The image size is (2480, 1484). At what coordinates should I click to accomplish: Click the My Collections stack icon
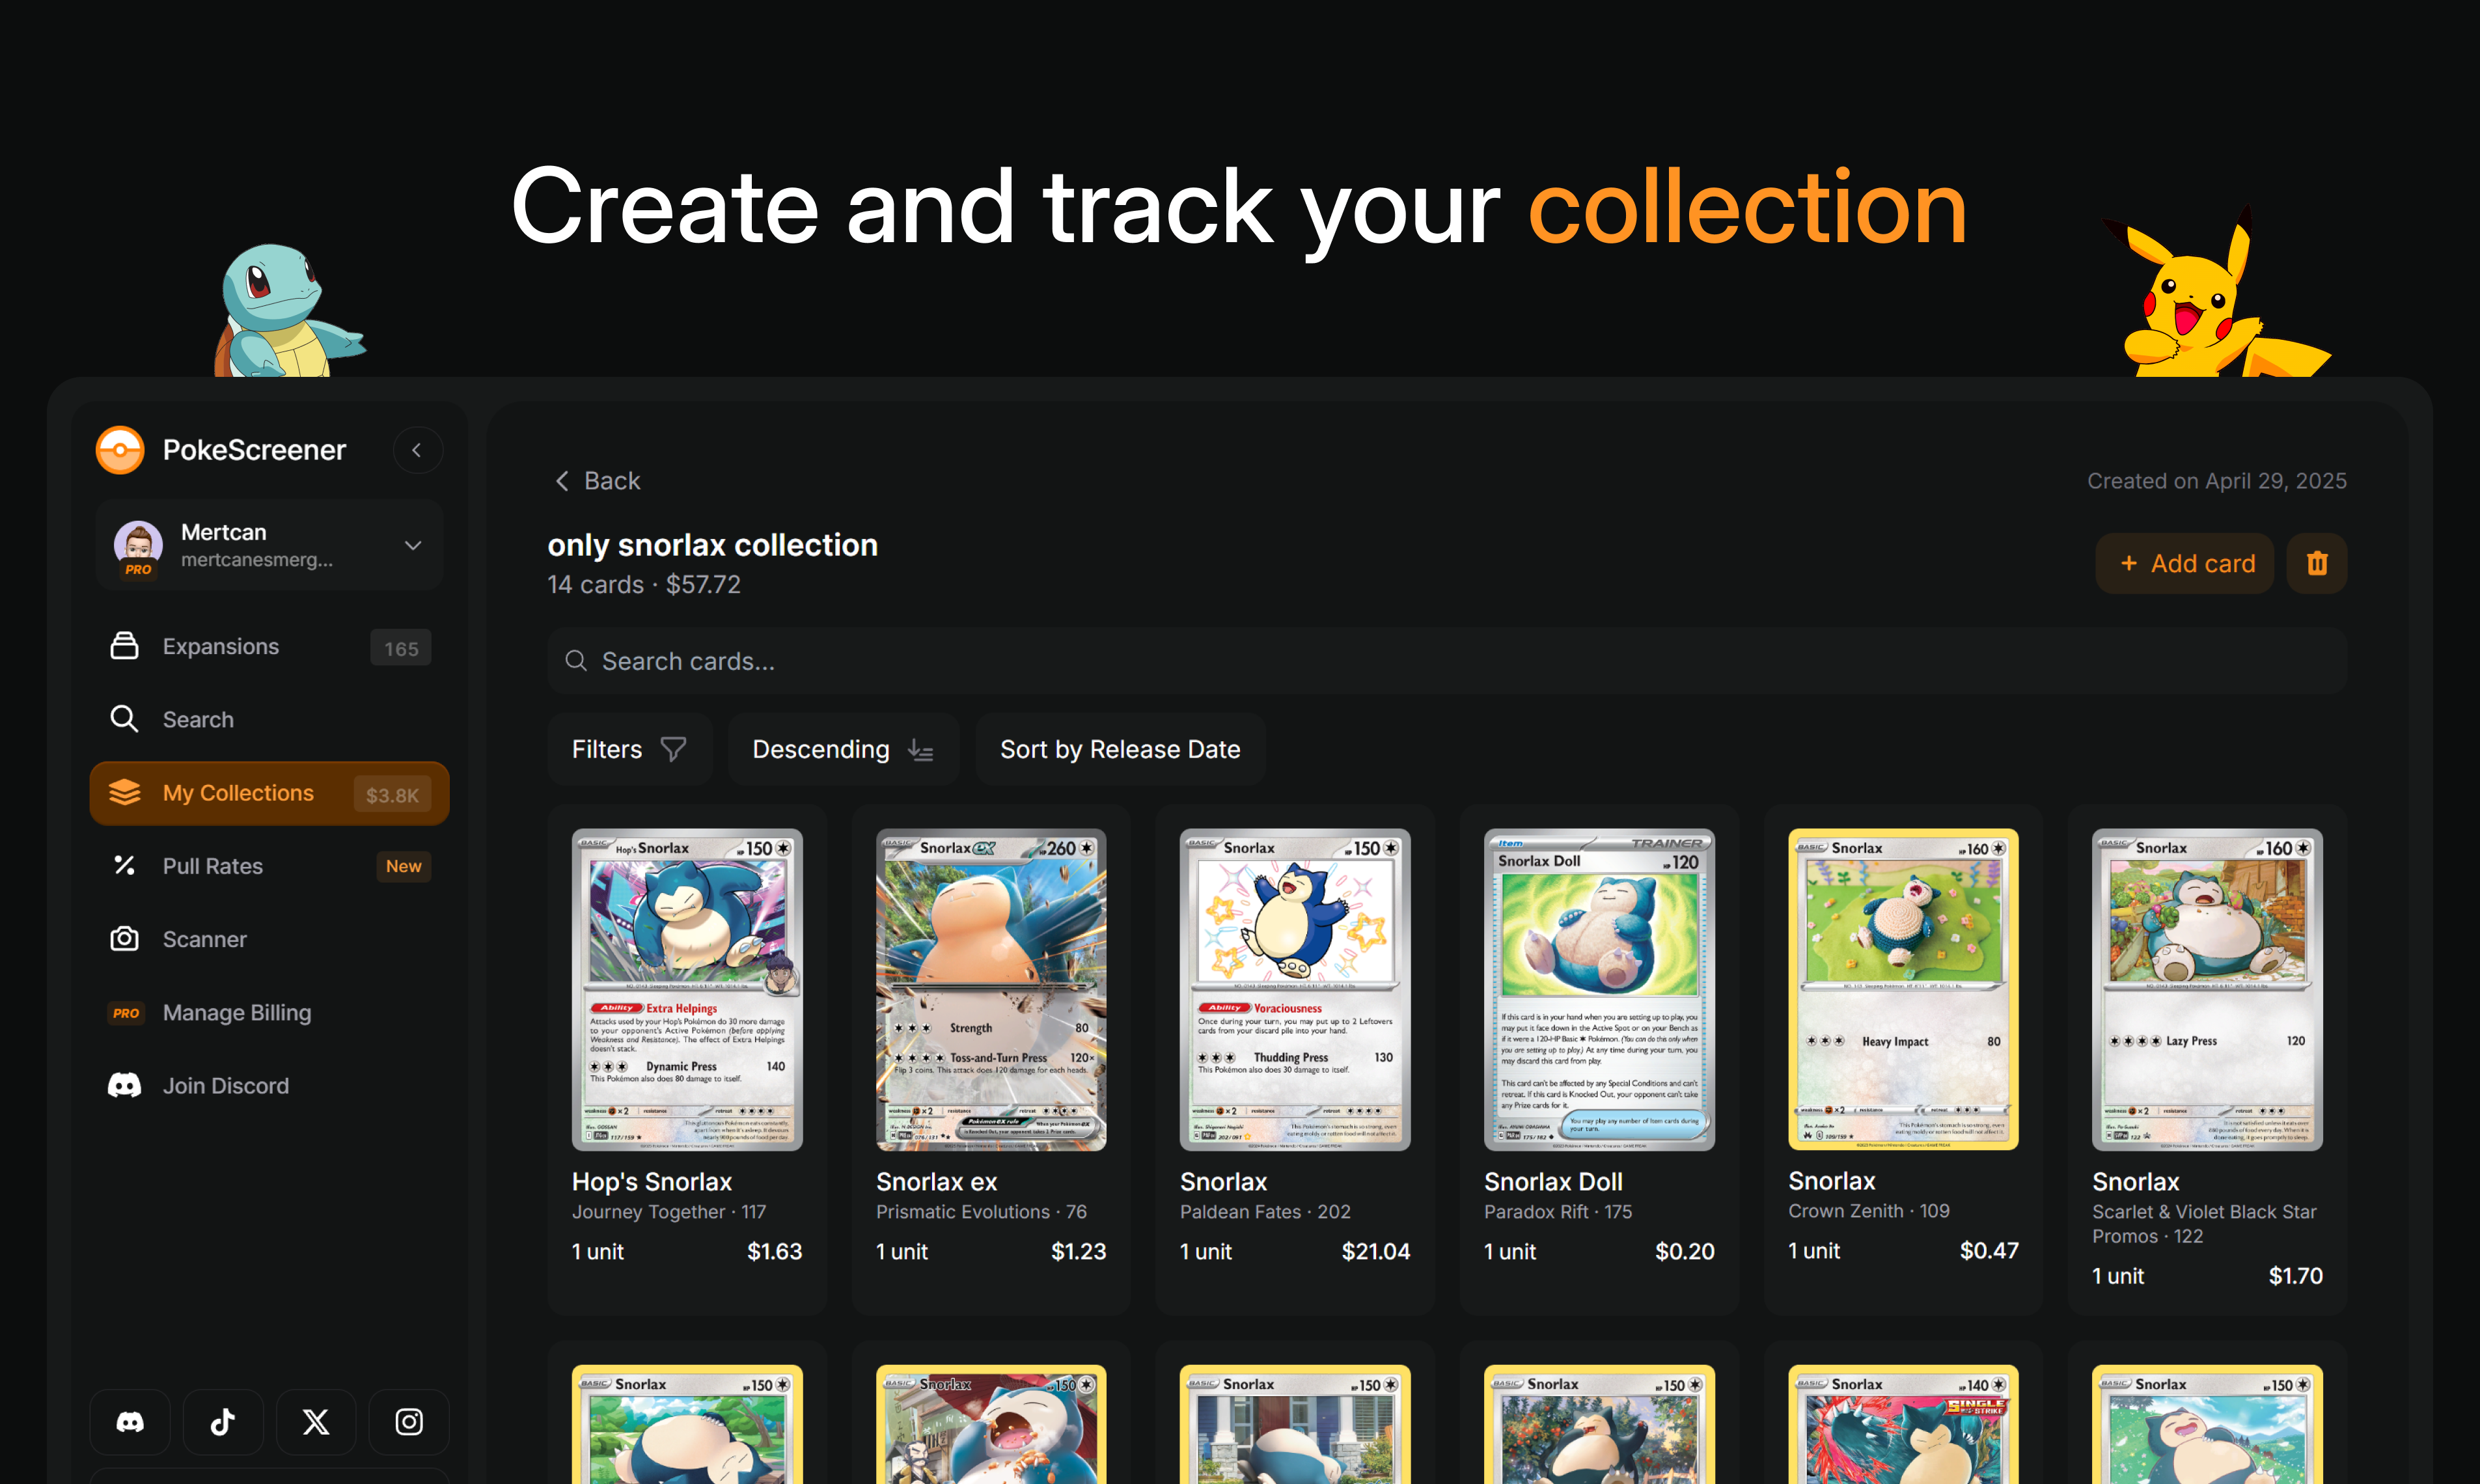(124, 792)
